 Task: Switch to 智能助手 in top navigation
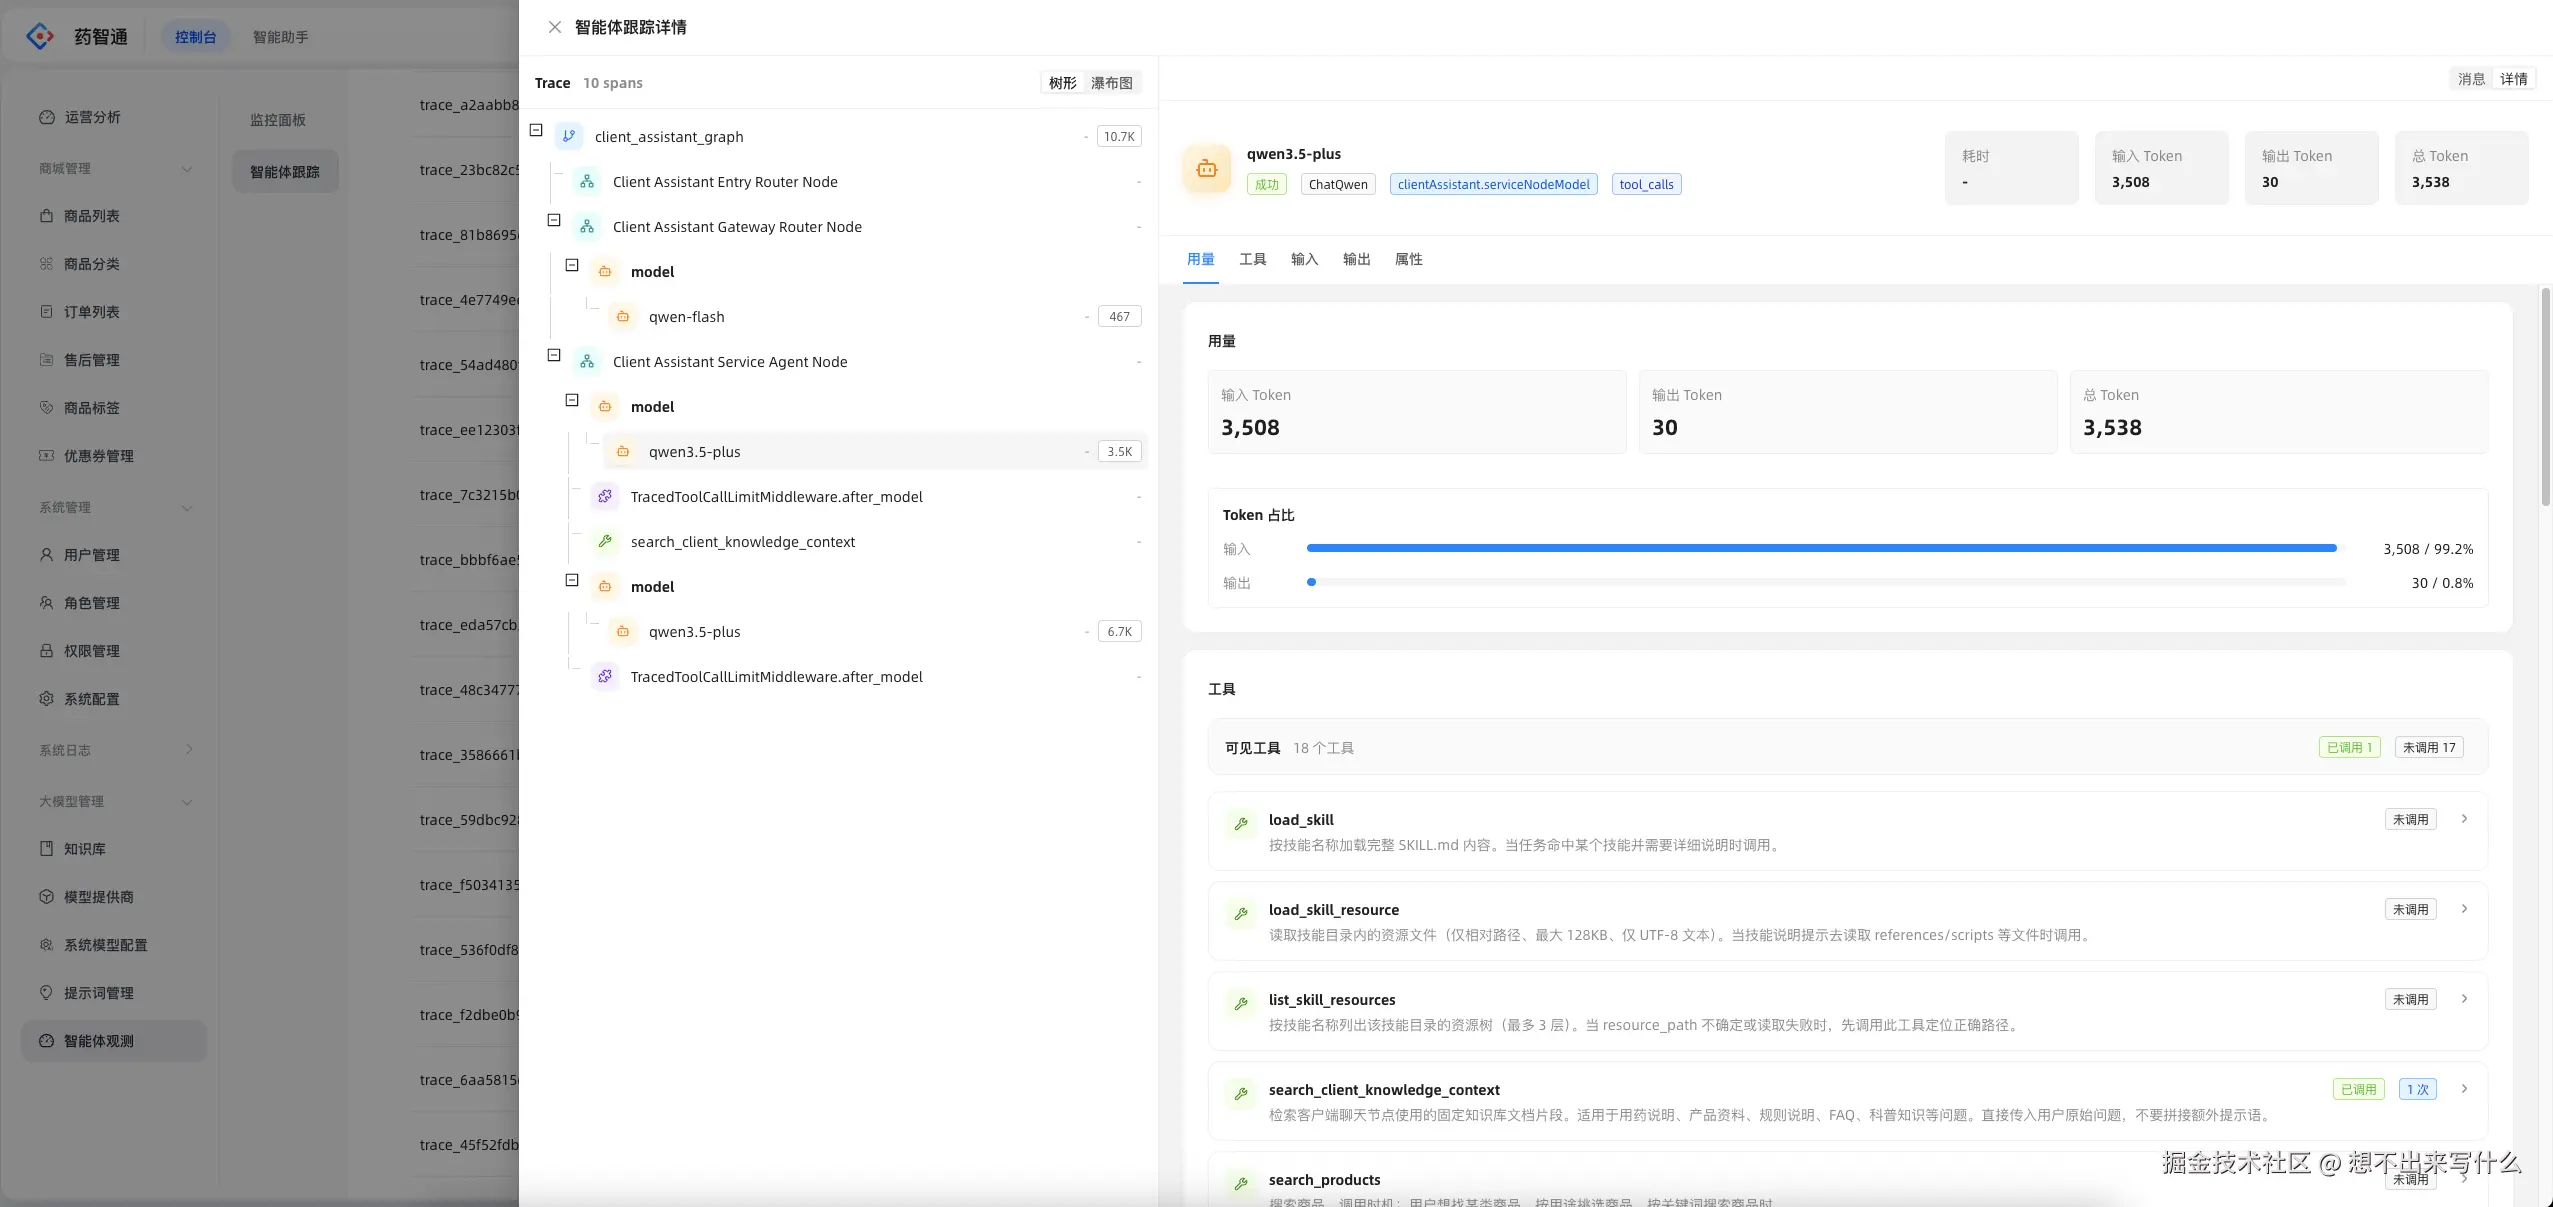pos(280,37)
